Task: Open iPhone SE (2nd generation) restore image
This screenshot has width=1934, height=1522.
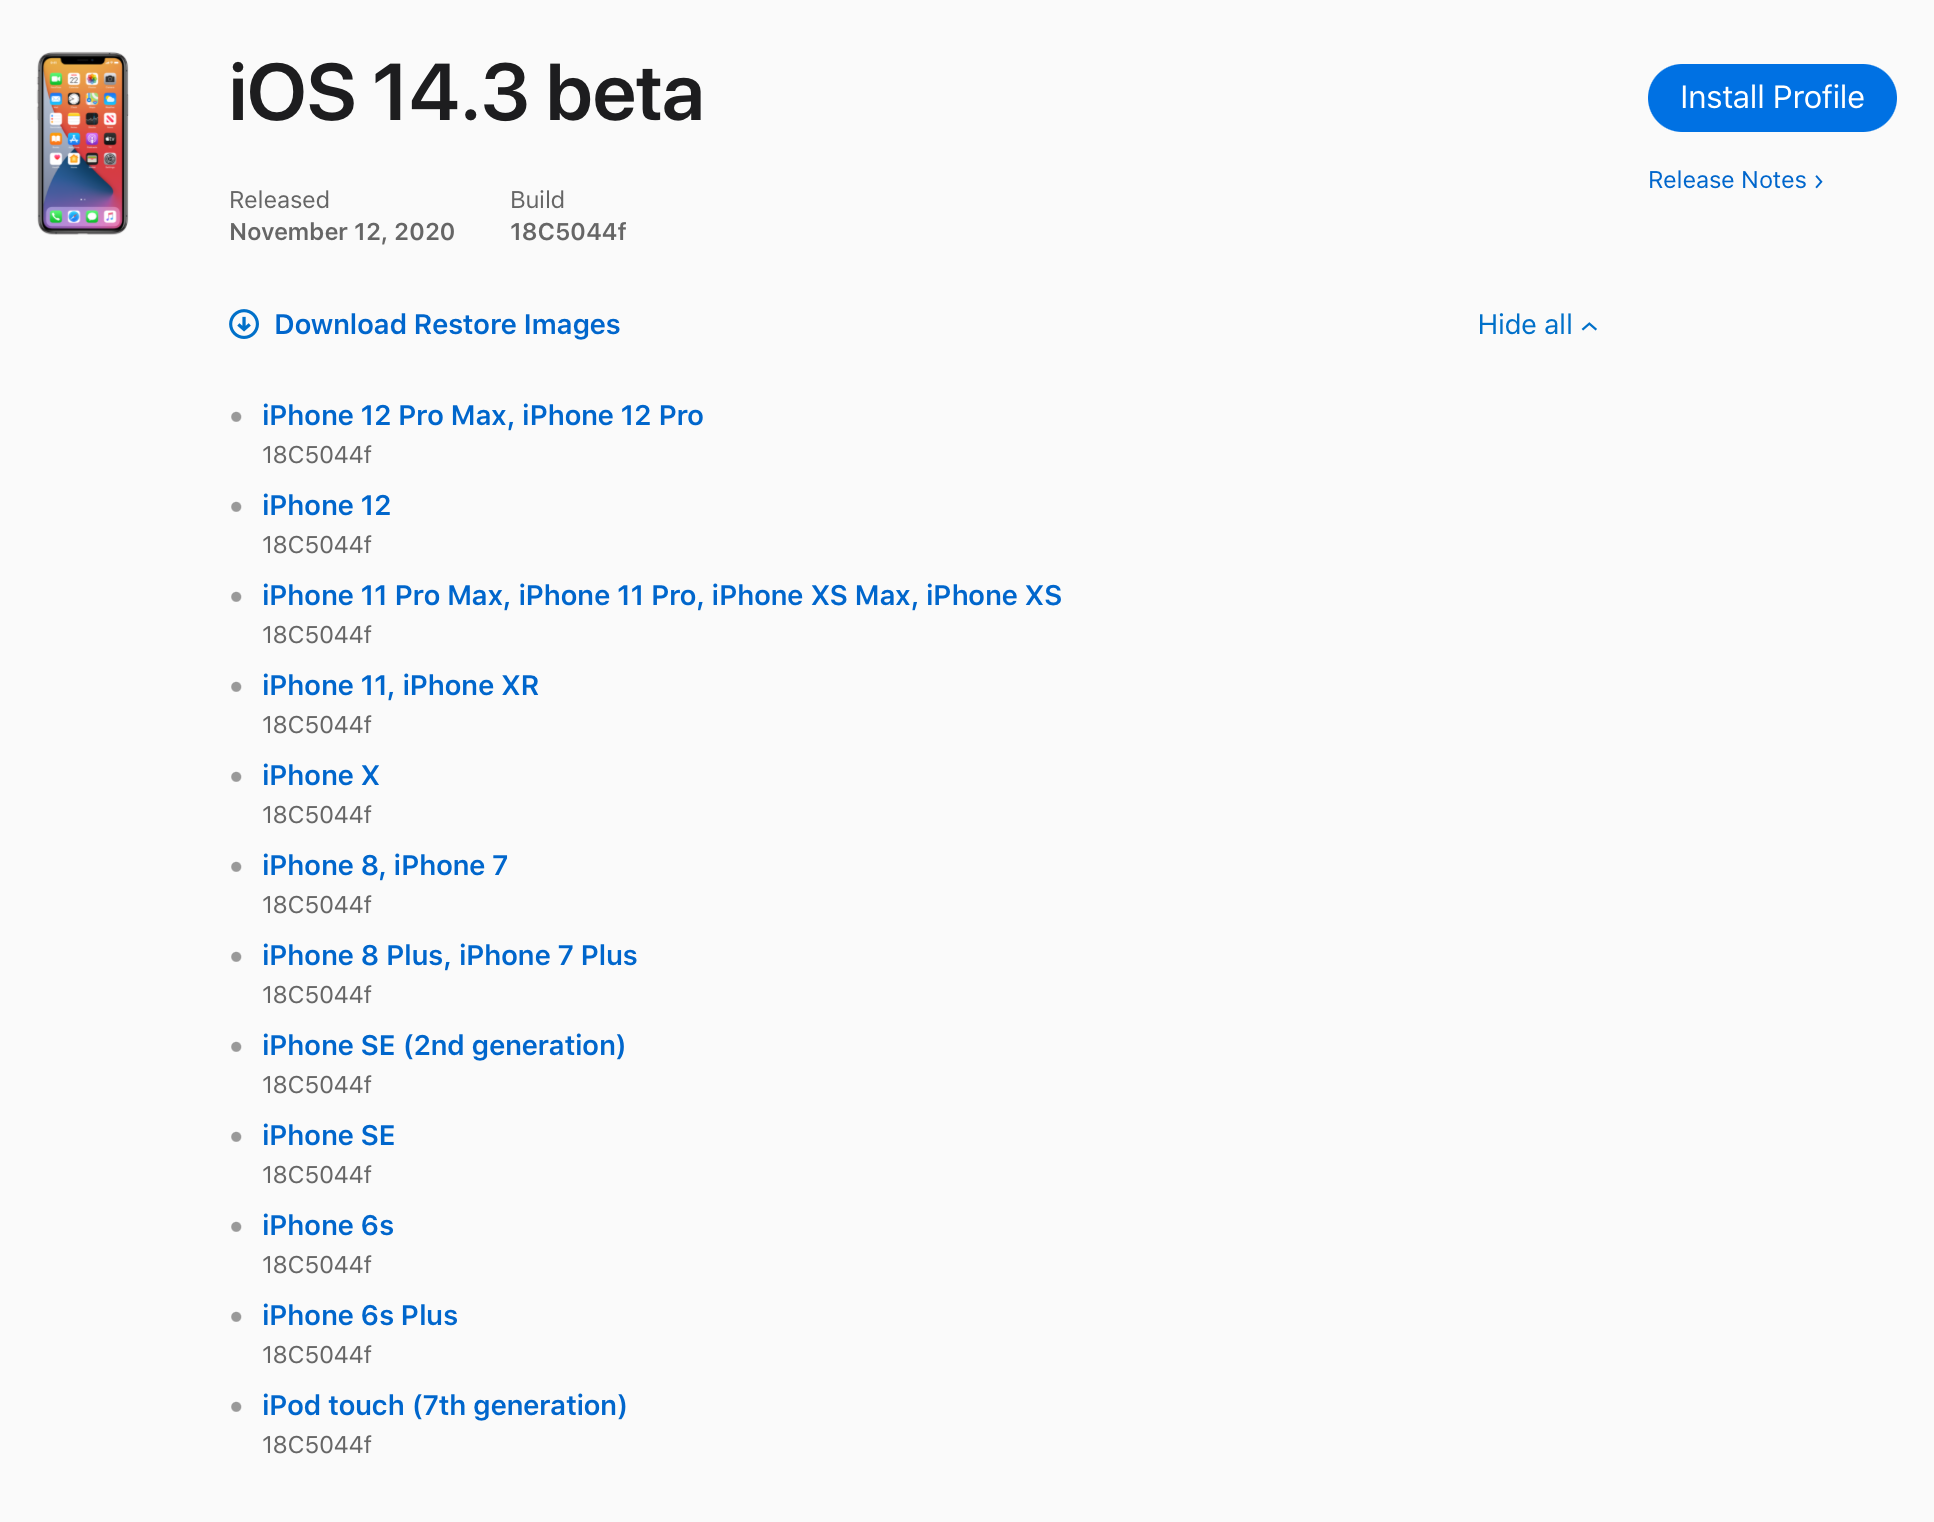Action: pos(443,1045)
